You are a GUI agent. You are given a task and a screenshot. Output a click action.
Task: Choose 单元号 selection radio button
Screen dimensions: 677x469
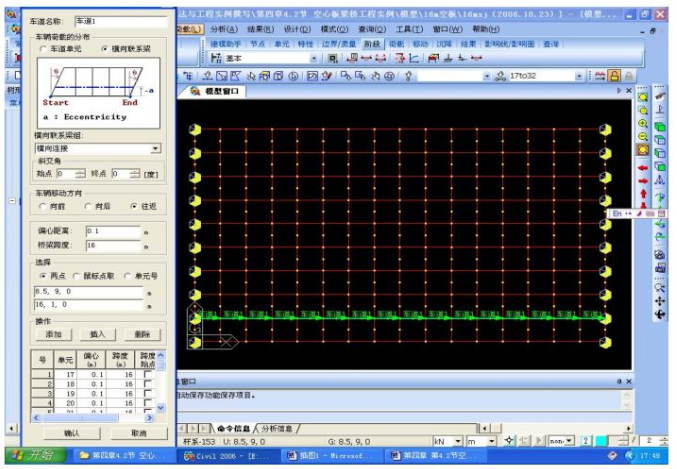pyautogui.click(x=127, y=276)
